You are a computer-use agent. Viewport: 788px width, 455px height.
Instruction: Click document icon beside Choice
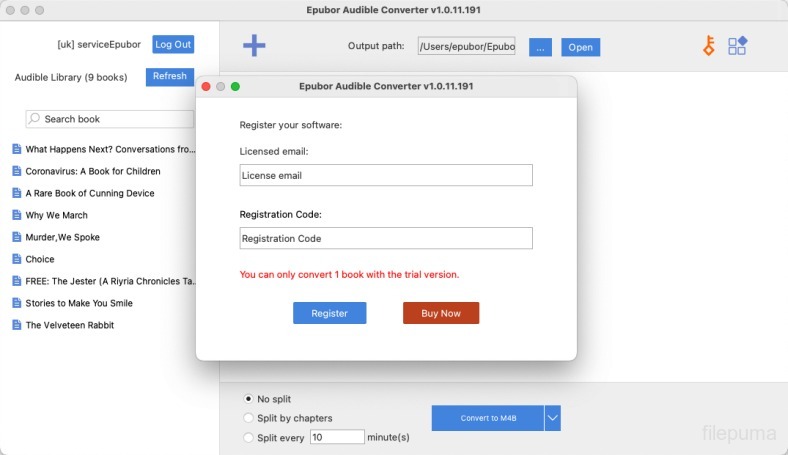(17, 259)
